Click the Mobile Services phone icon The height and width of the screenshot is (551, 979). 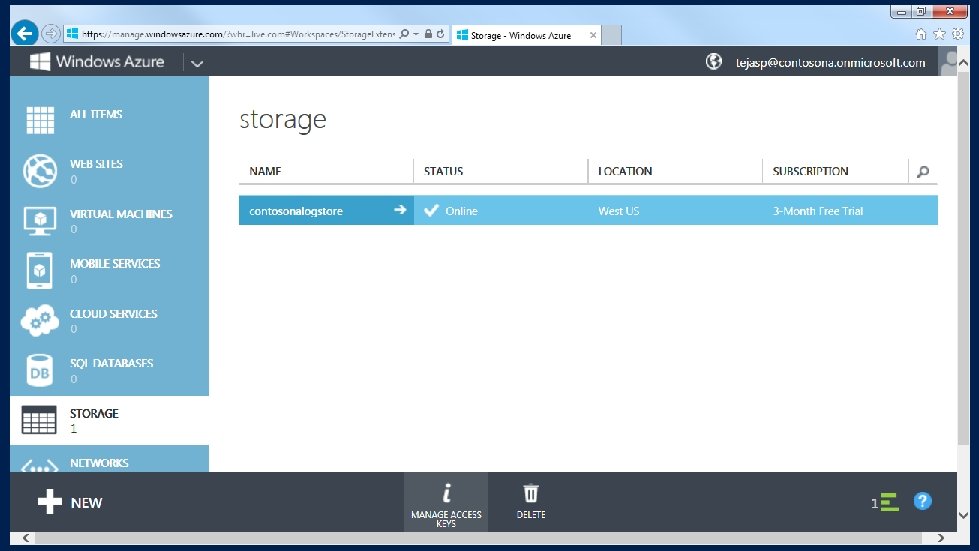tap(39, 270)
